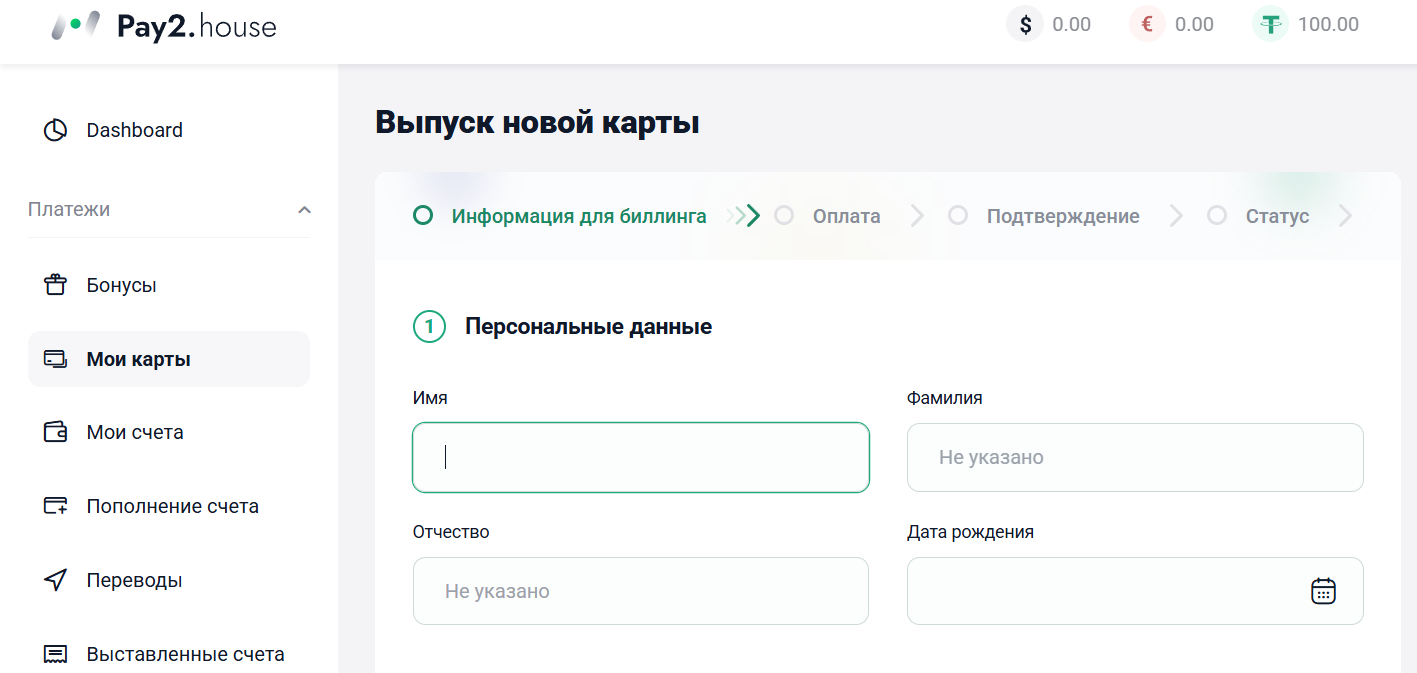Image resolution: width=1417 pixels, height=673 pixels.
Task: Click the Фамилия text field
Action: 1134,457
